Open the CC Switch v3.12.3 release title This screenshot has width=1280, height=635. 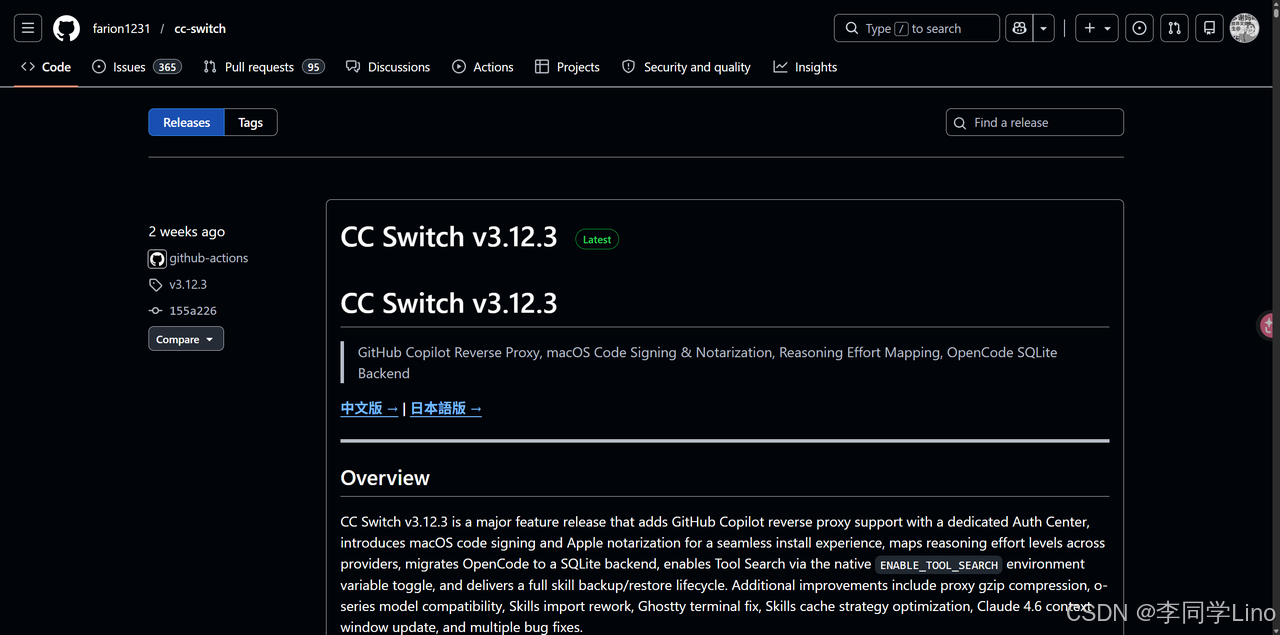[449, 237]
